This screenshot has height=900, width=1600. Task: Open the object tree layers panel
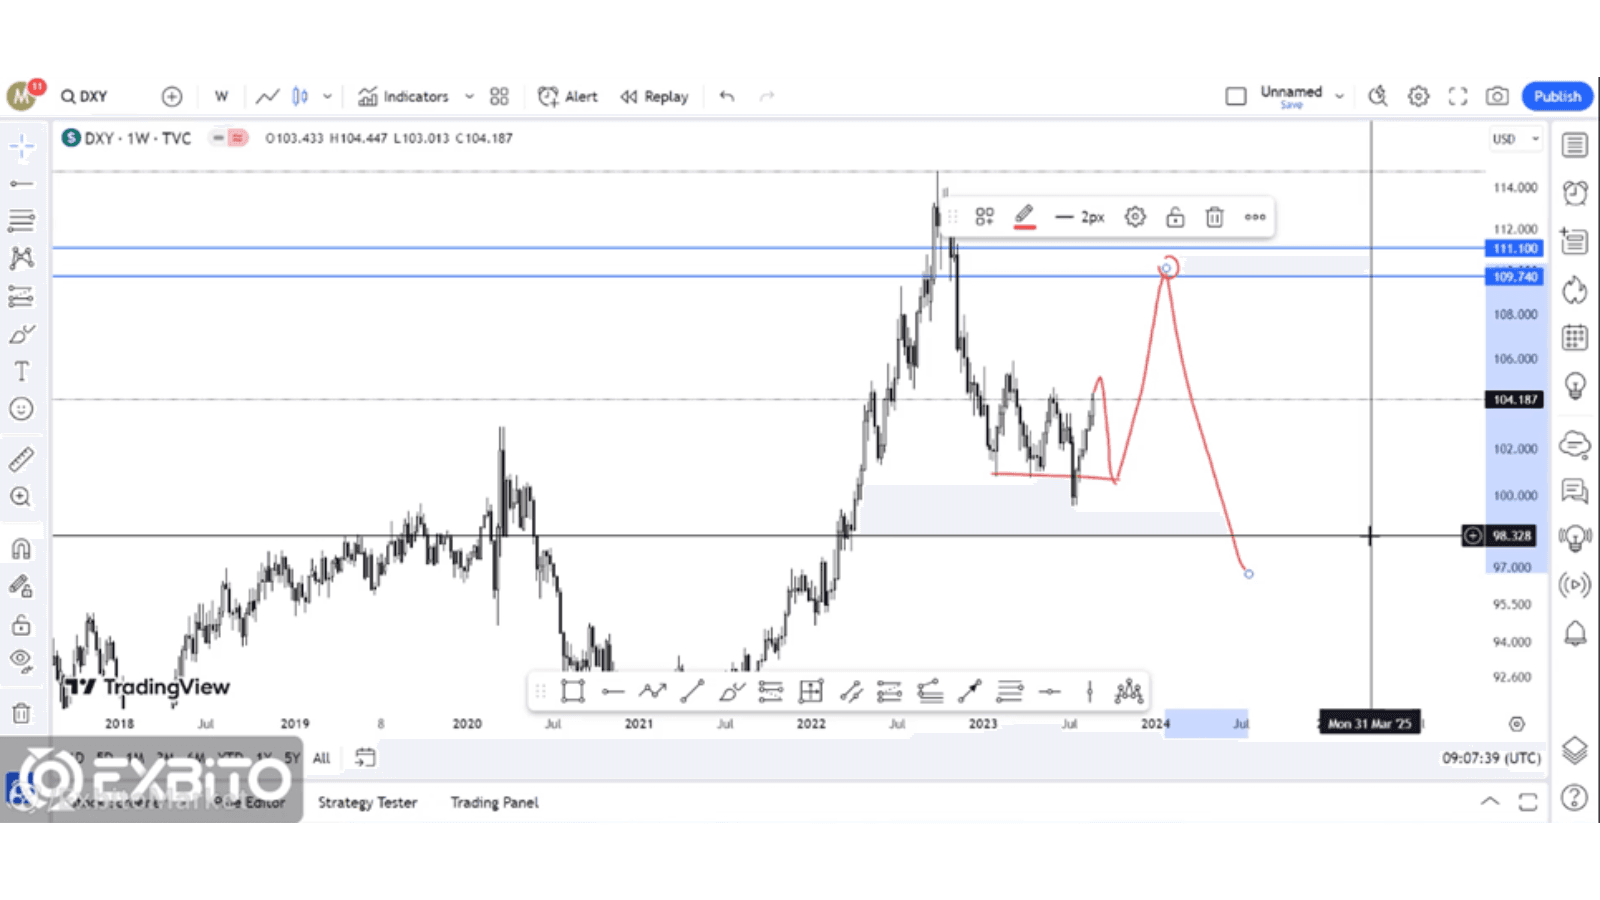(1575, 750)
